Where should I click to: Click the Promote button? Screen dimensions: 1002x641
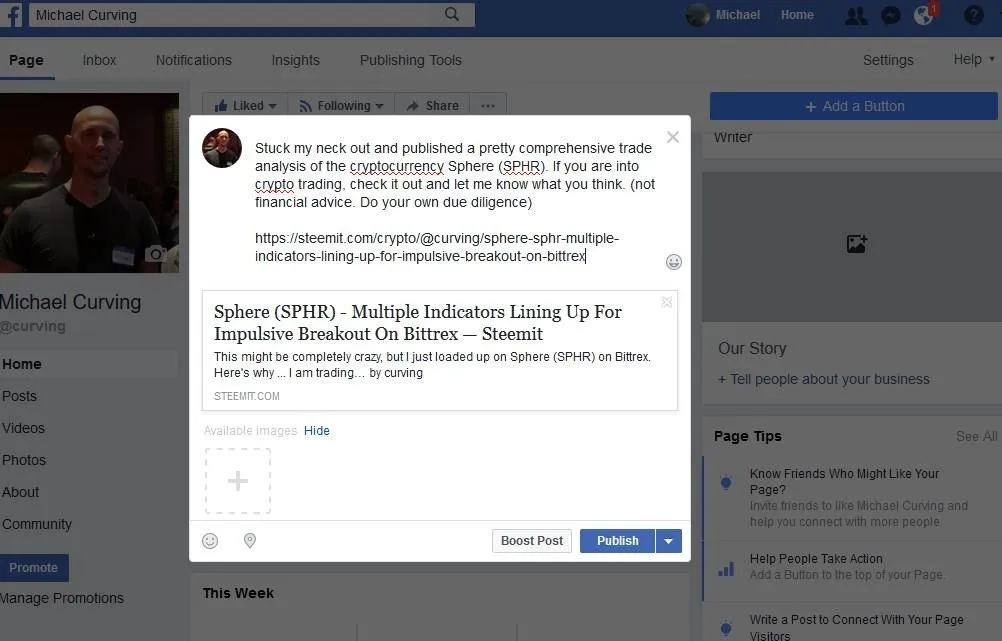coord(33,568)
